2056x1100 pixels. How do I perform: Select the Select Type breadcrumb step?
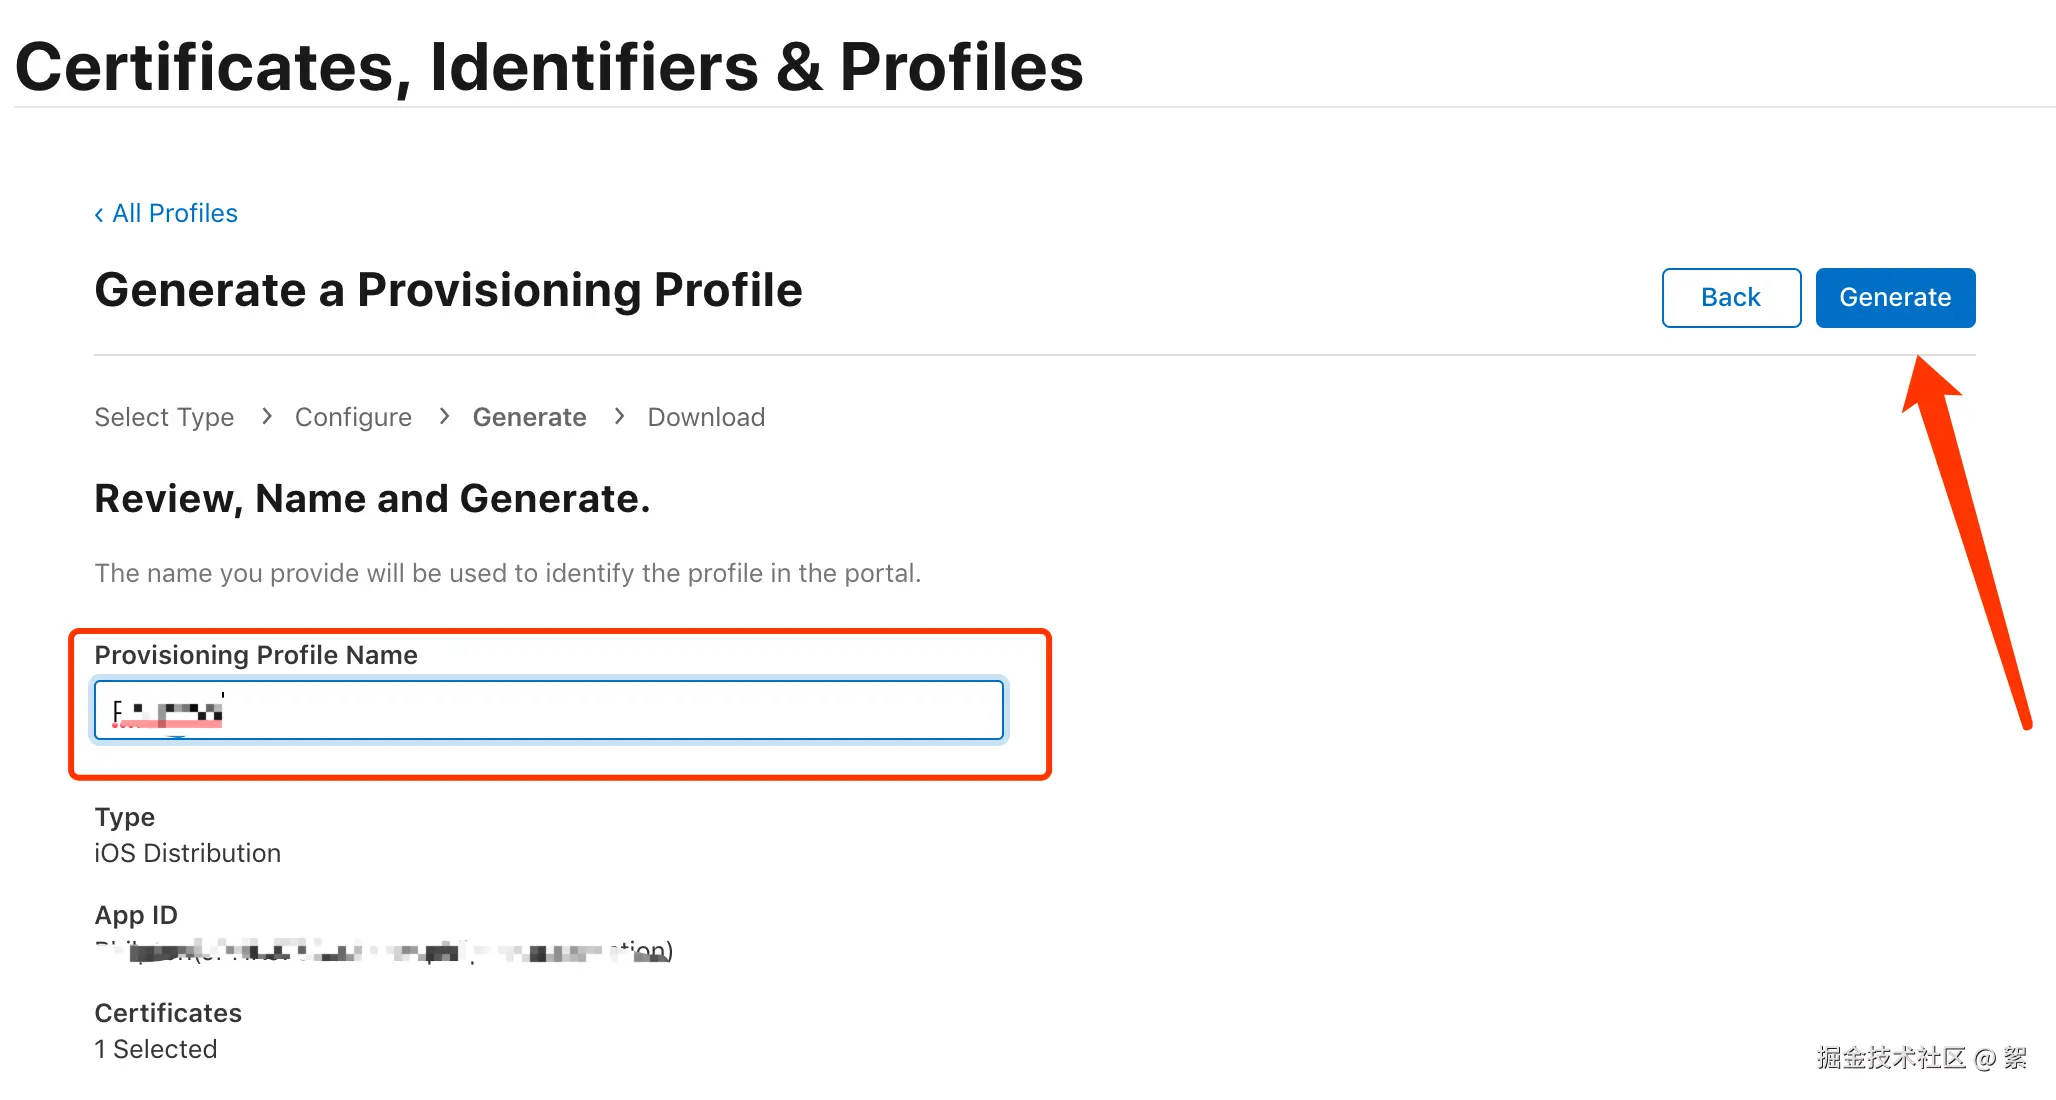(x=164, y=417)
